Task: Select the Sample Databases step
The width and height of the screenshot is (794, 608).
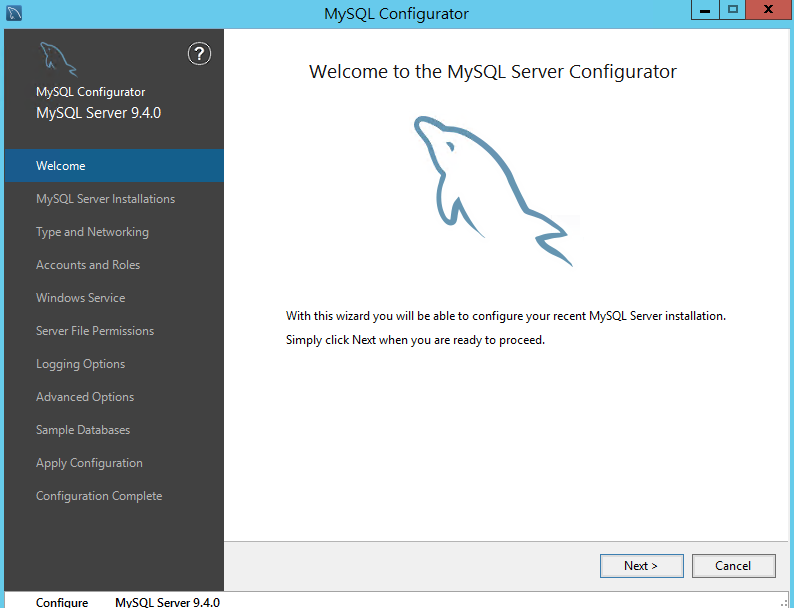Action: (x=83, y=430)
